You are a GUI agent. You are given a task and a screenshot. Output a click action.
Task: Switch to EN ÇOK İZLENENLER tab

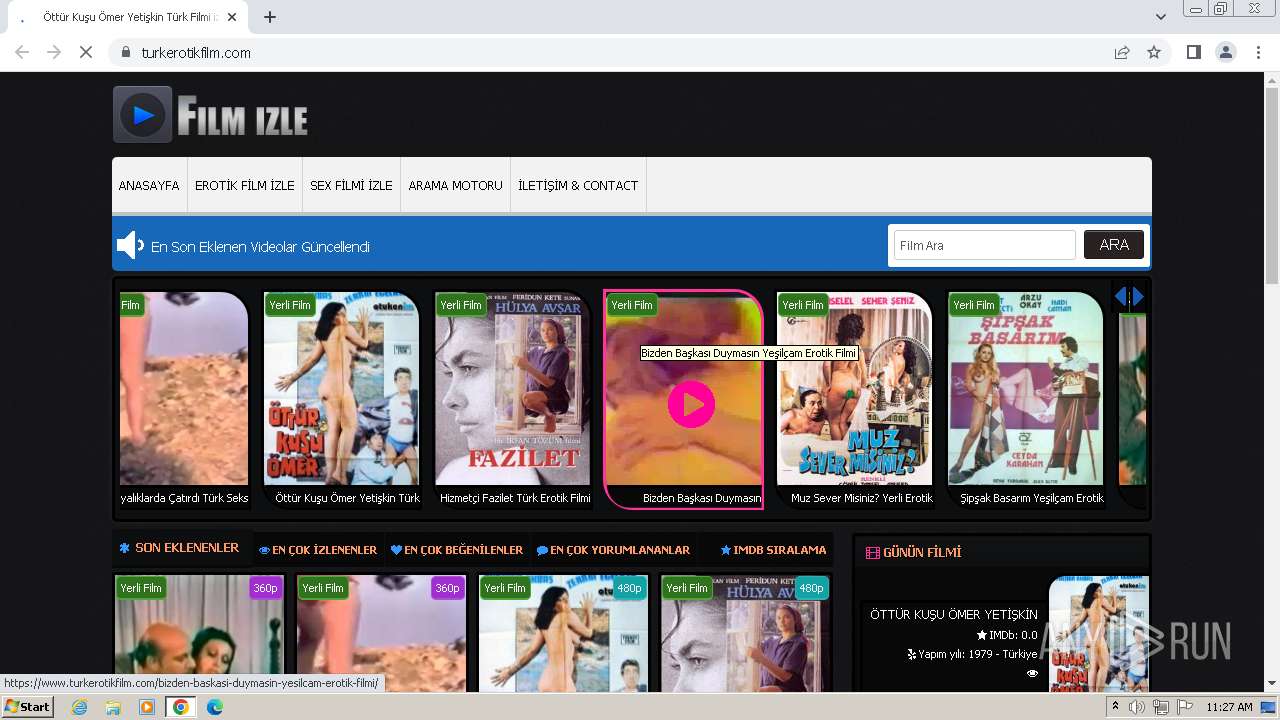(x=318, y=550)
